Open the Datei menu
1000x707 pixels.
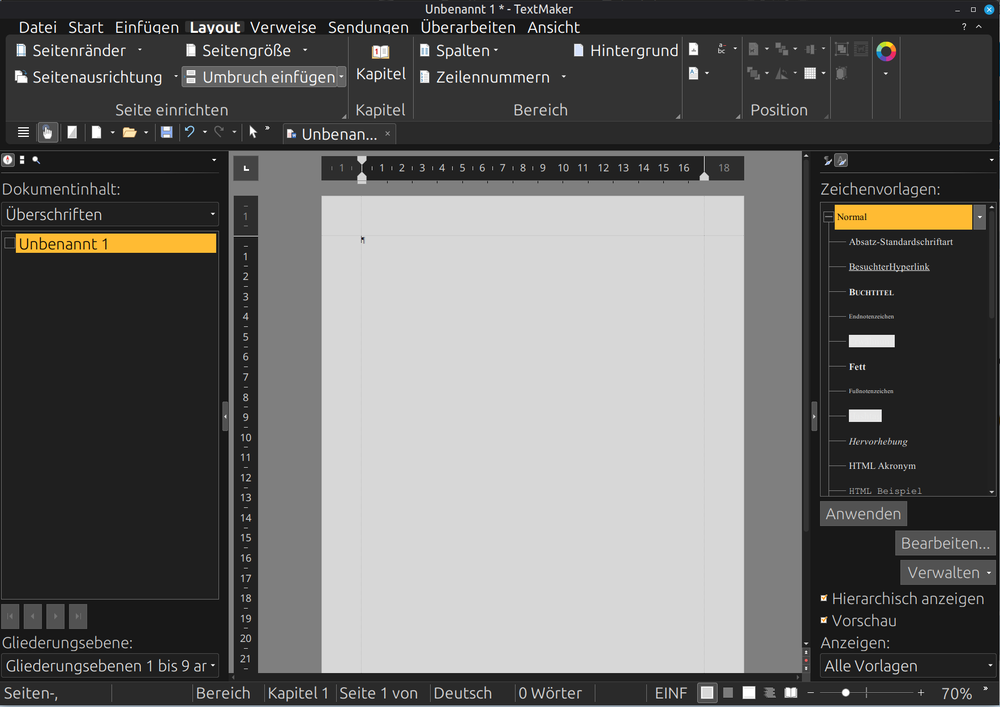coord(38,27)
